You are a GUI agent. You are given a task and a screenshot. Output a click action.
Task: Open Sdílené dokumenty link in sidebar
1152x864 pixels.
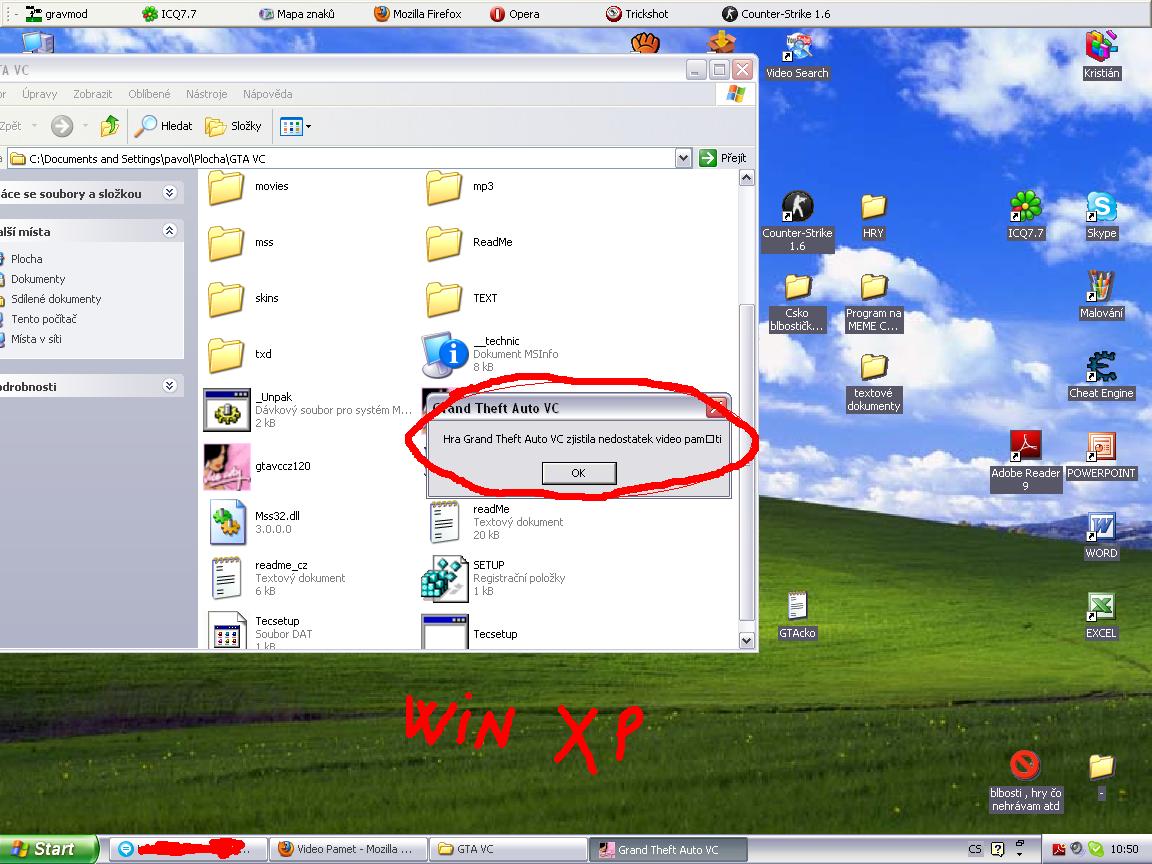point(56,299)
